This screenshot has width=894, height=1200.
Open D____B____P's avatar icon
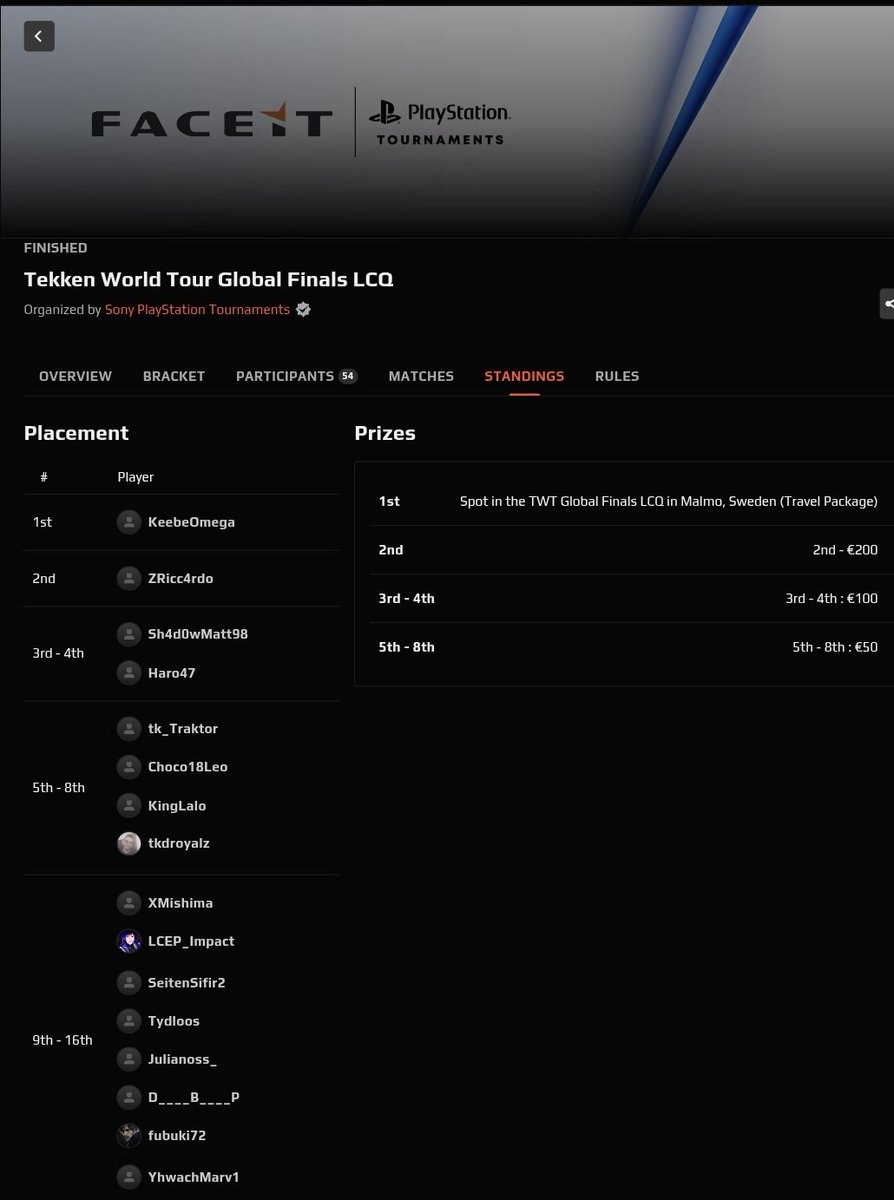click(129, 1097)
